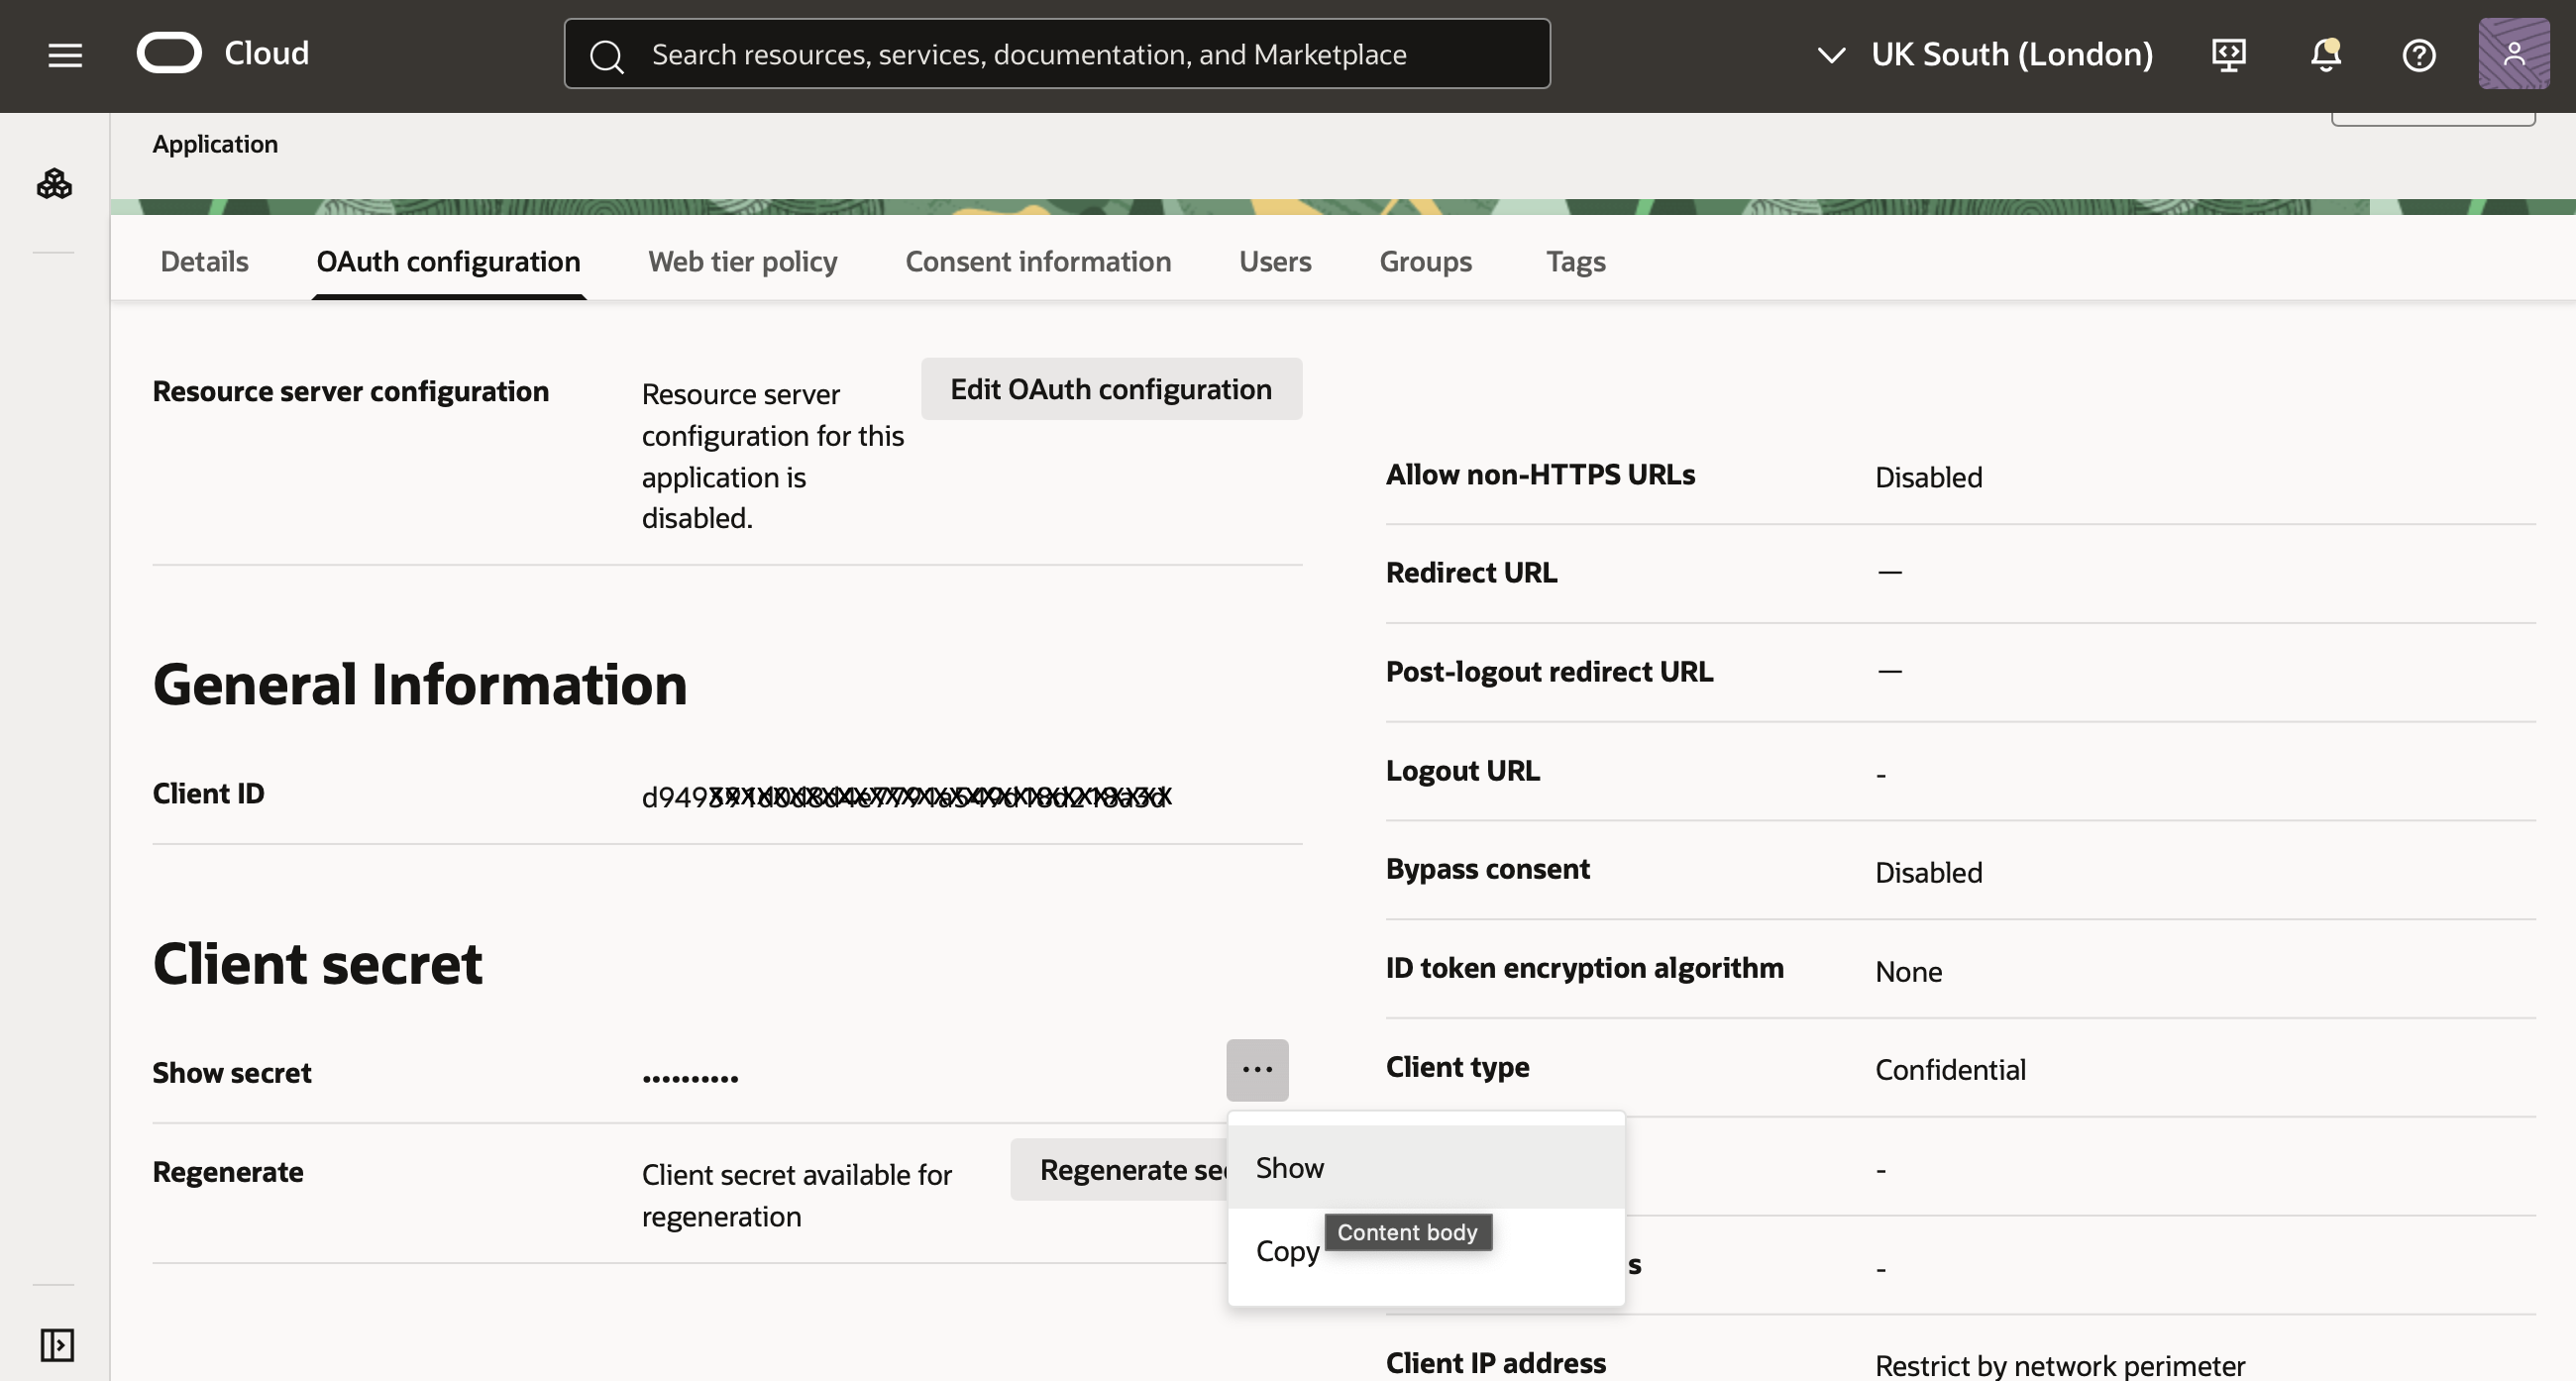Open the client secret actions ellipsis menu
This screenshot has height=1381, width=2576.
[x=1257, y=1069]
